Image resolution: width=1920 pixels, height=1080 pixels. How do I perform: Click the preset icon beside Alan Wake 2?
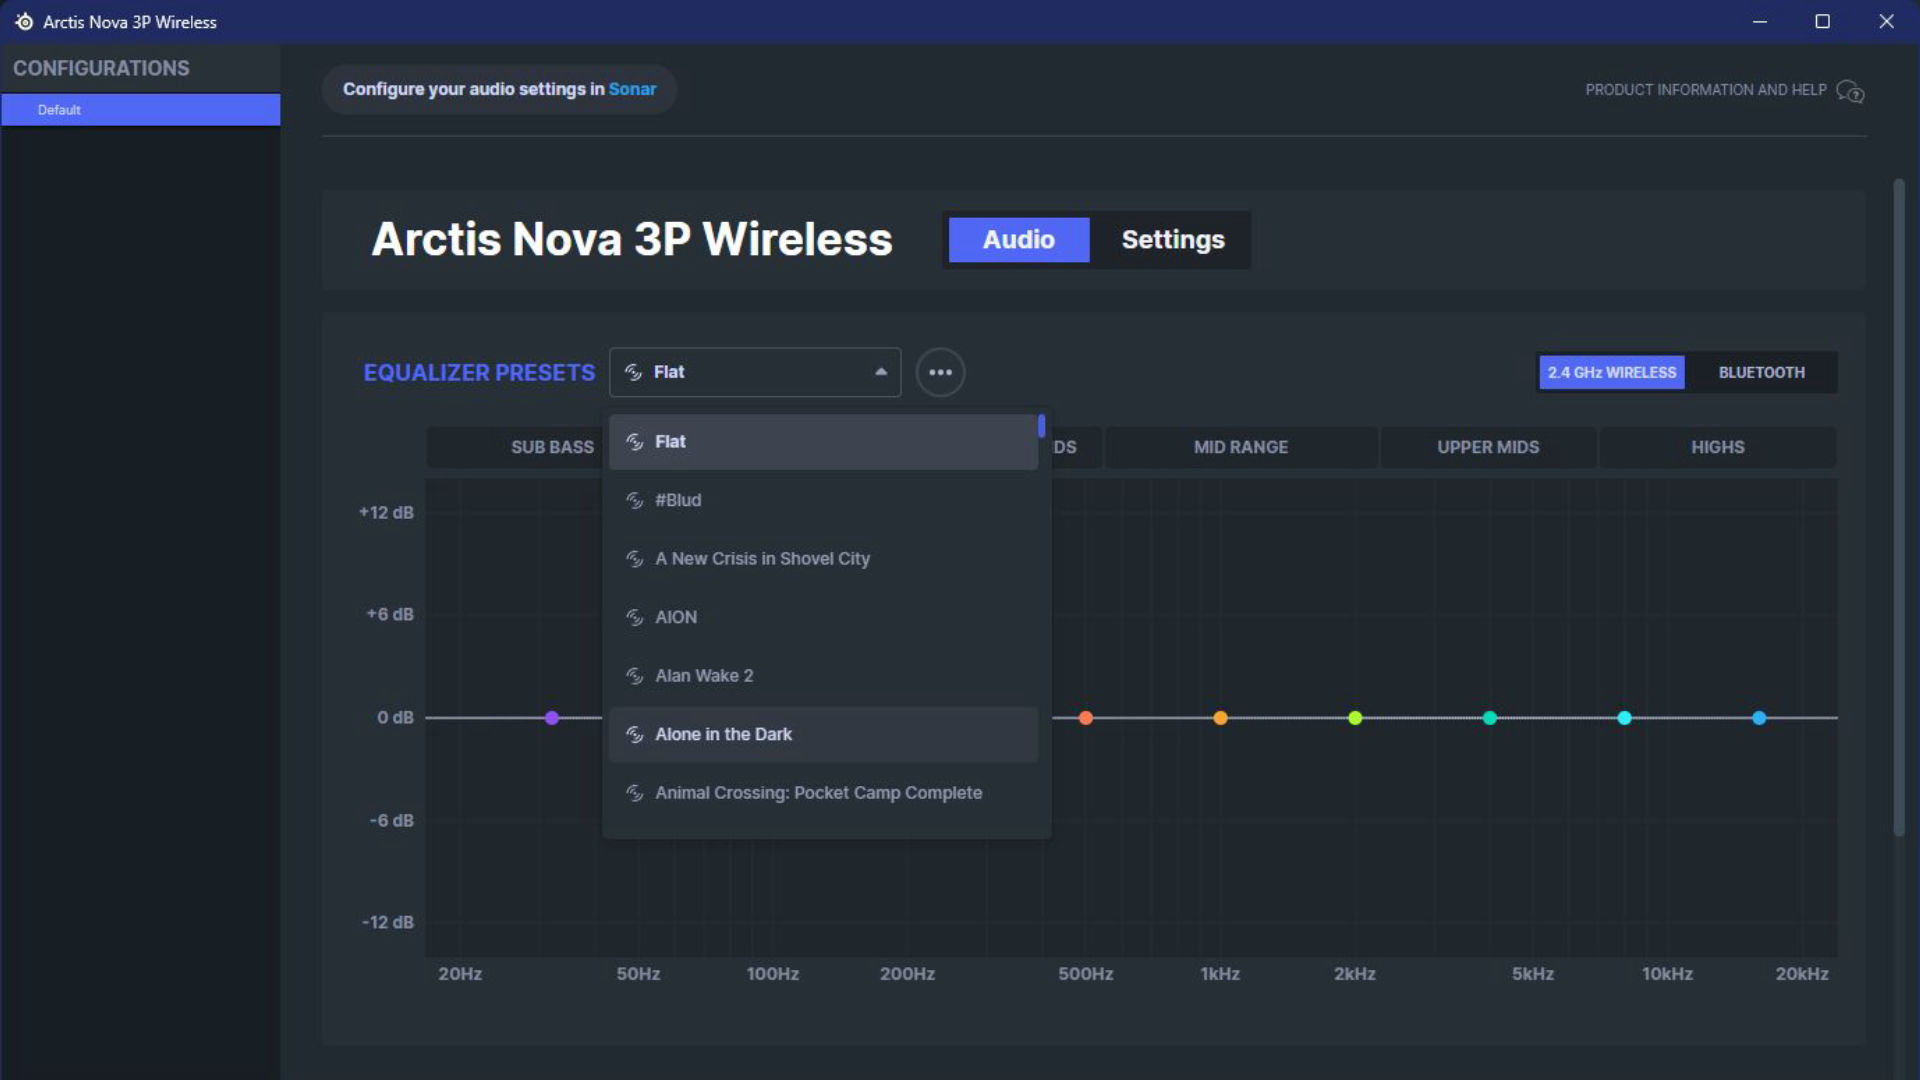point(634,676)
